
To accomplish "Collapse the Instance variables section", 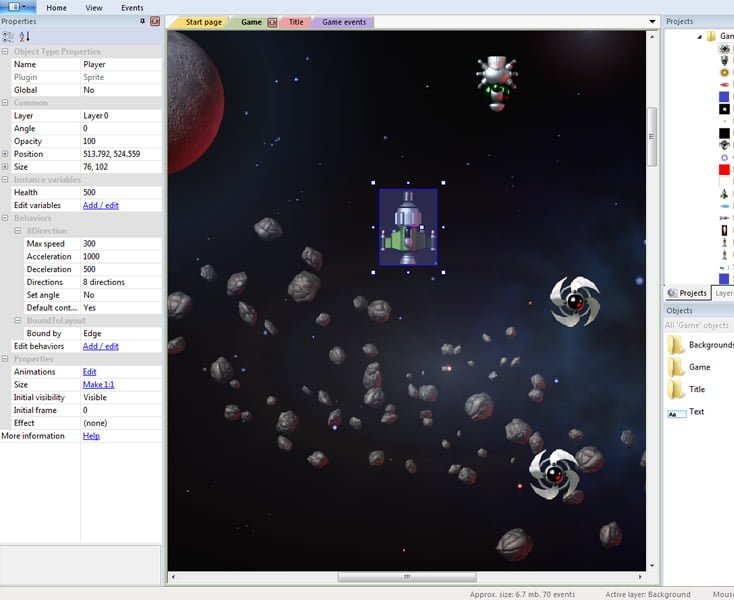I will (x=5, y=179).
